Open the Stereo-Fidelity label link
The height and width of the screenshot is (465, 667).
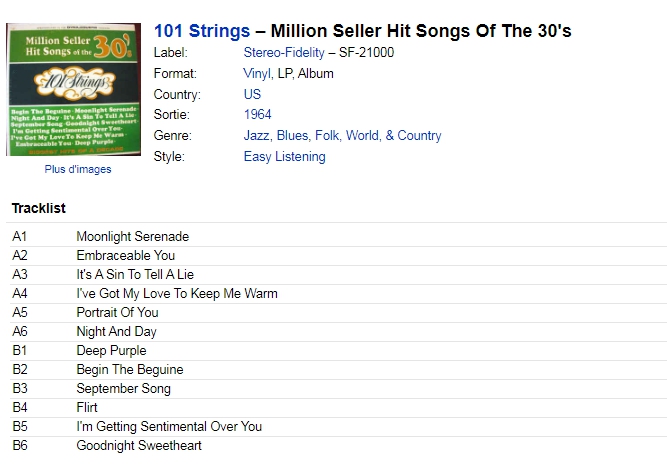284,52
